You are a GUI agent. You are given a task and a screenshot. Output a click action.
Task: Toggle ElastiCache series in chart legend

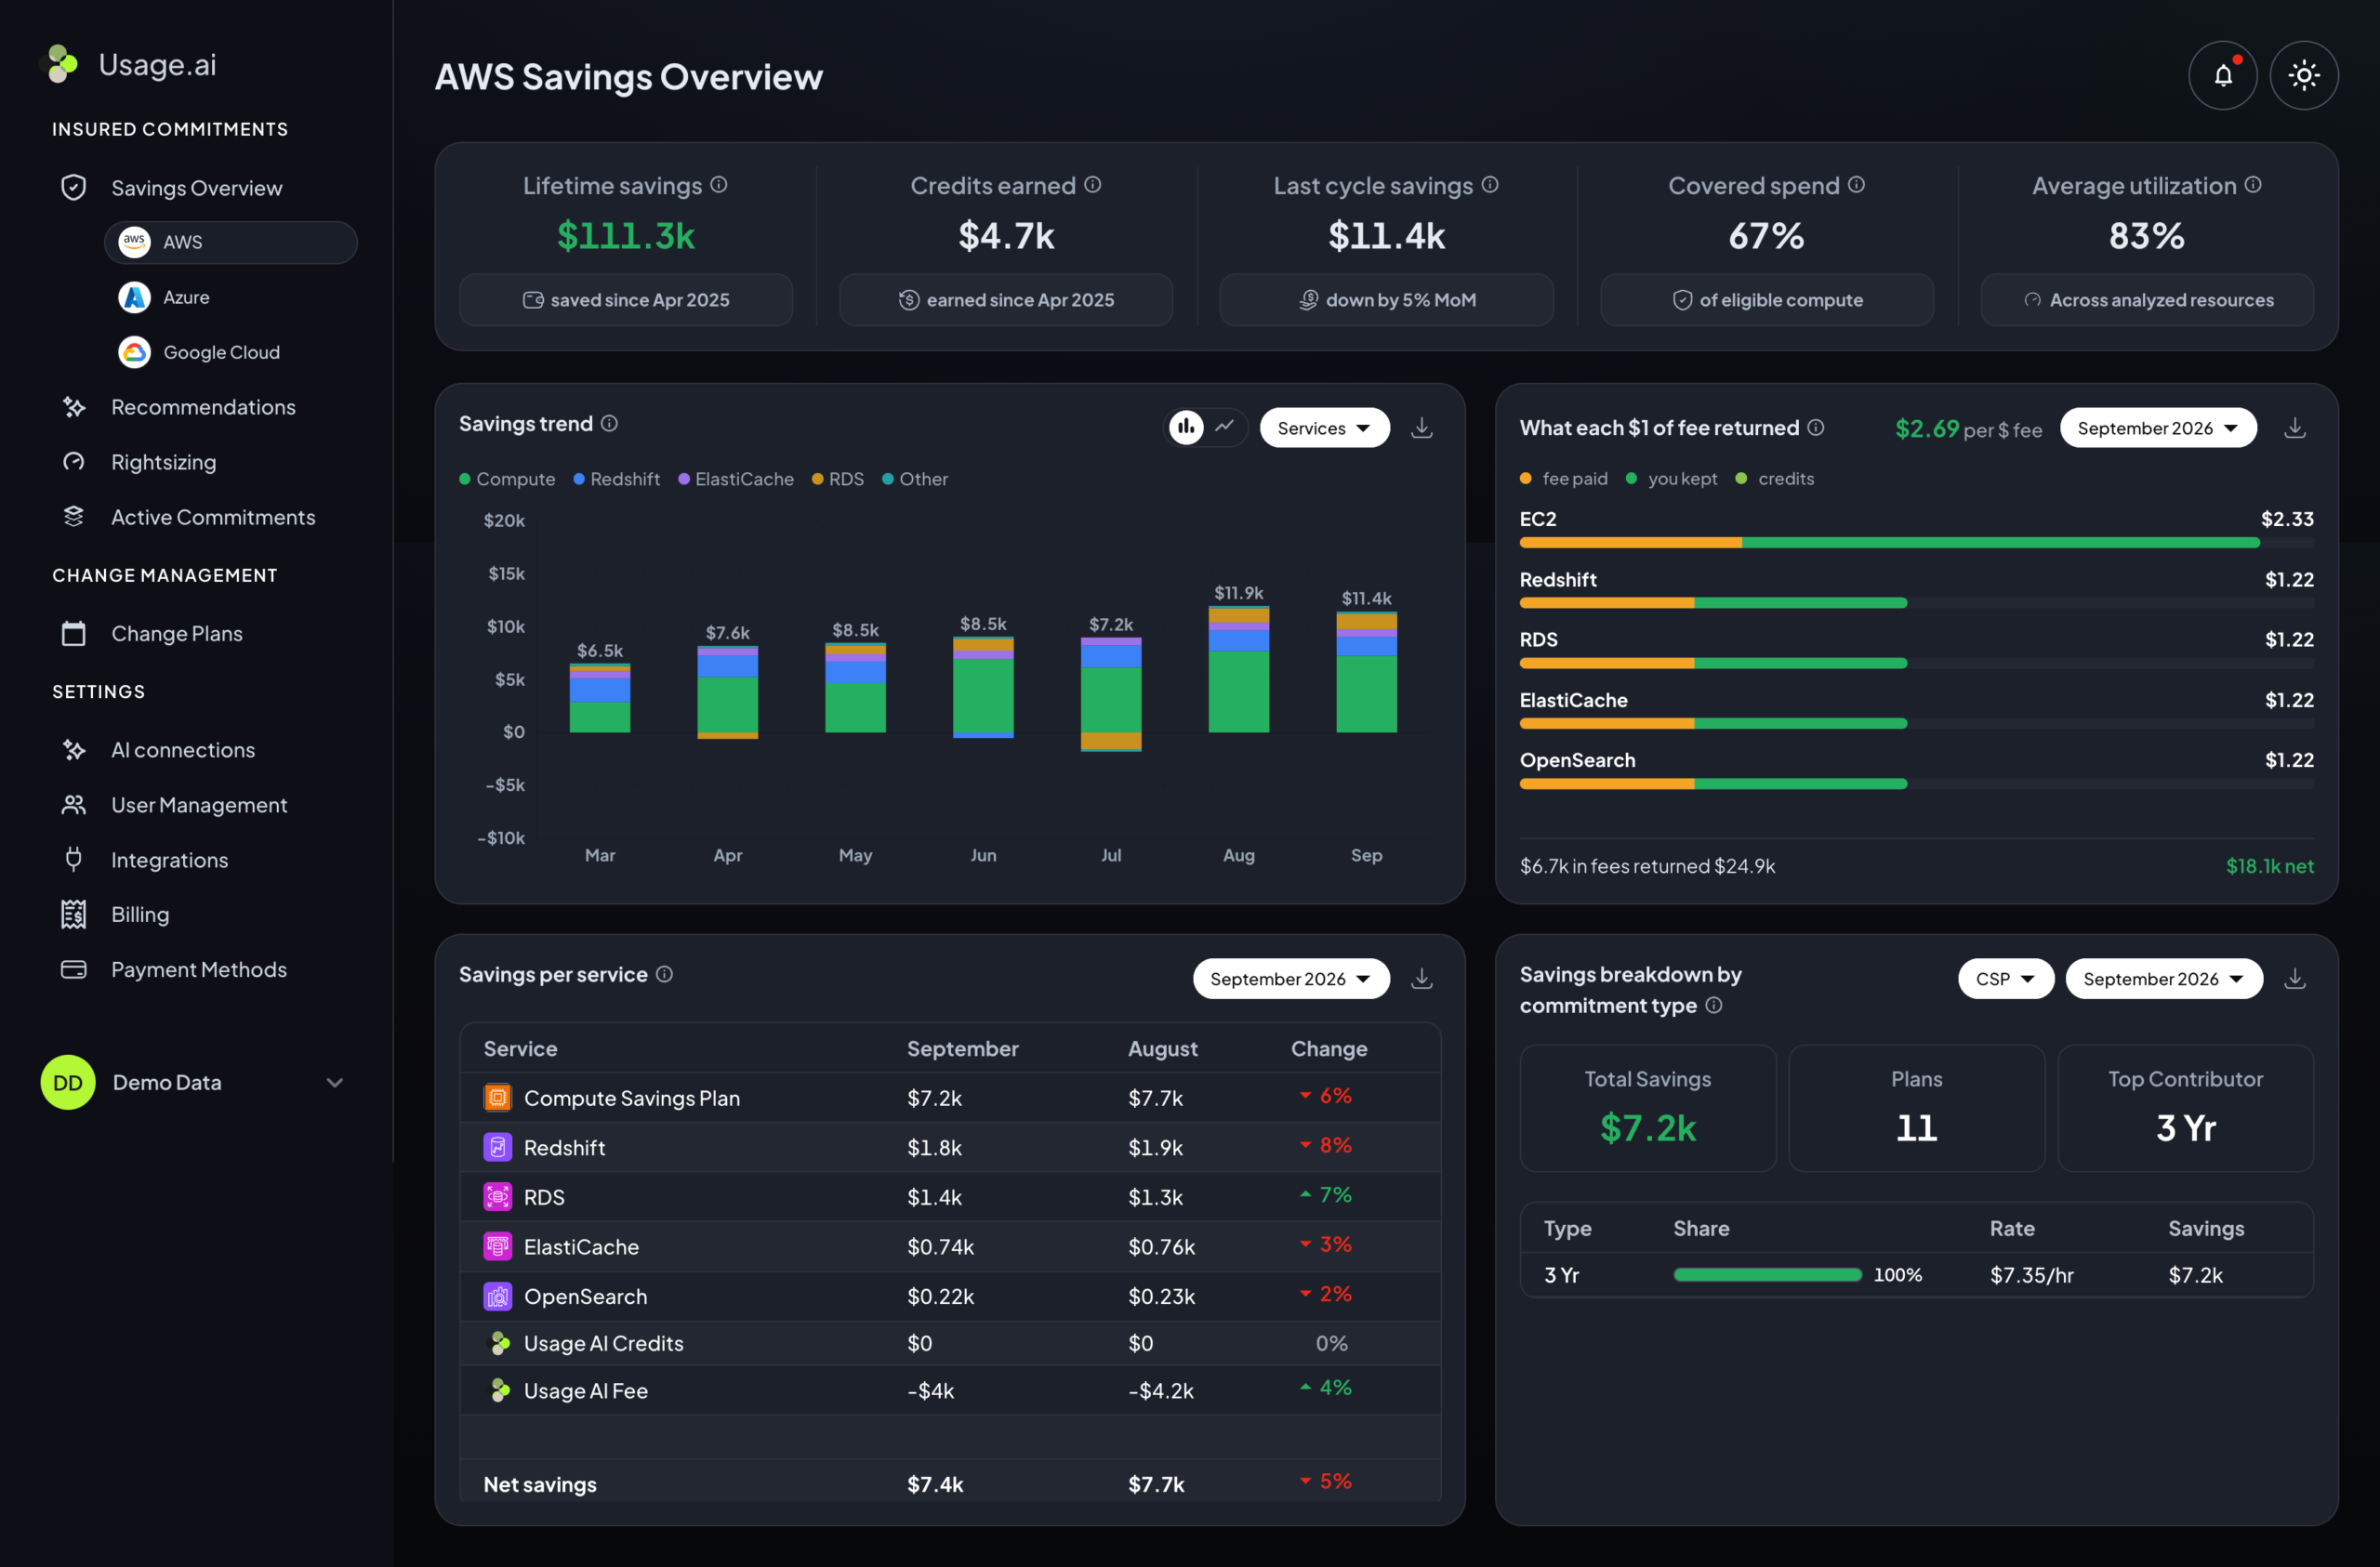(x=735, y=479)
